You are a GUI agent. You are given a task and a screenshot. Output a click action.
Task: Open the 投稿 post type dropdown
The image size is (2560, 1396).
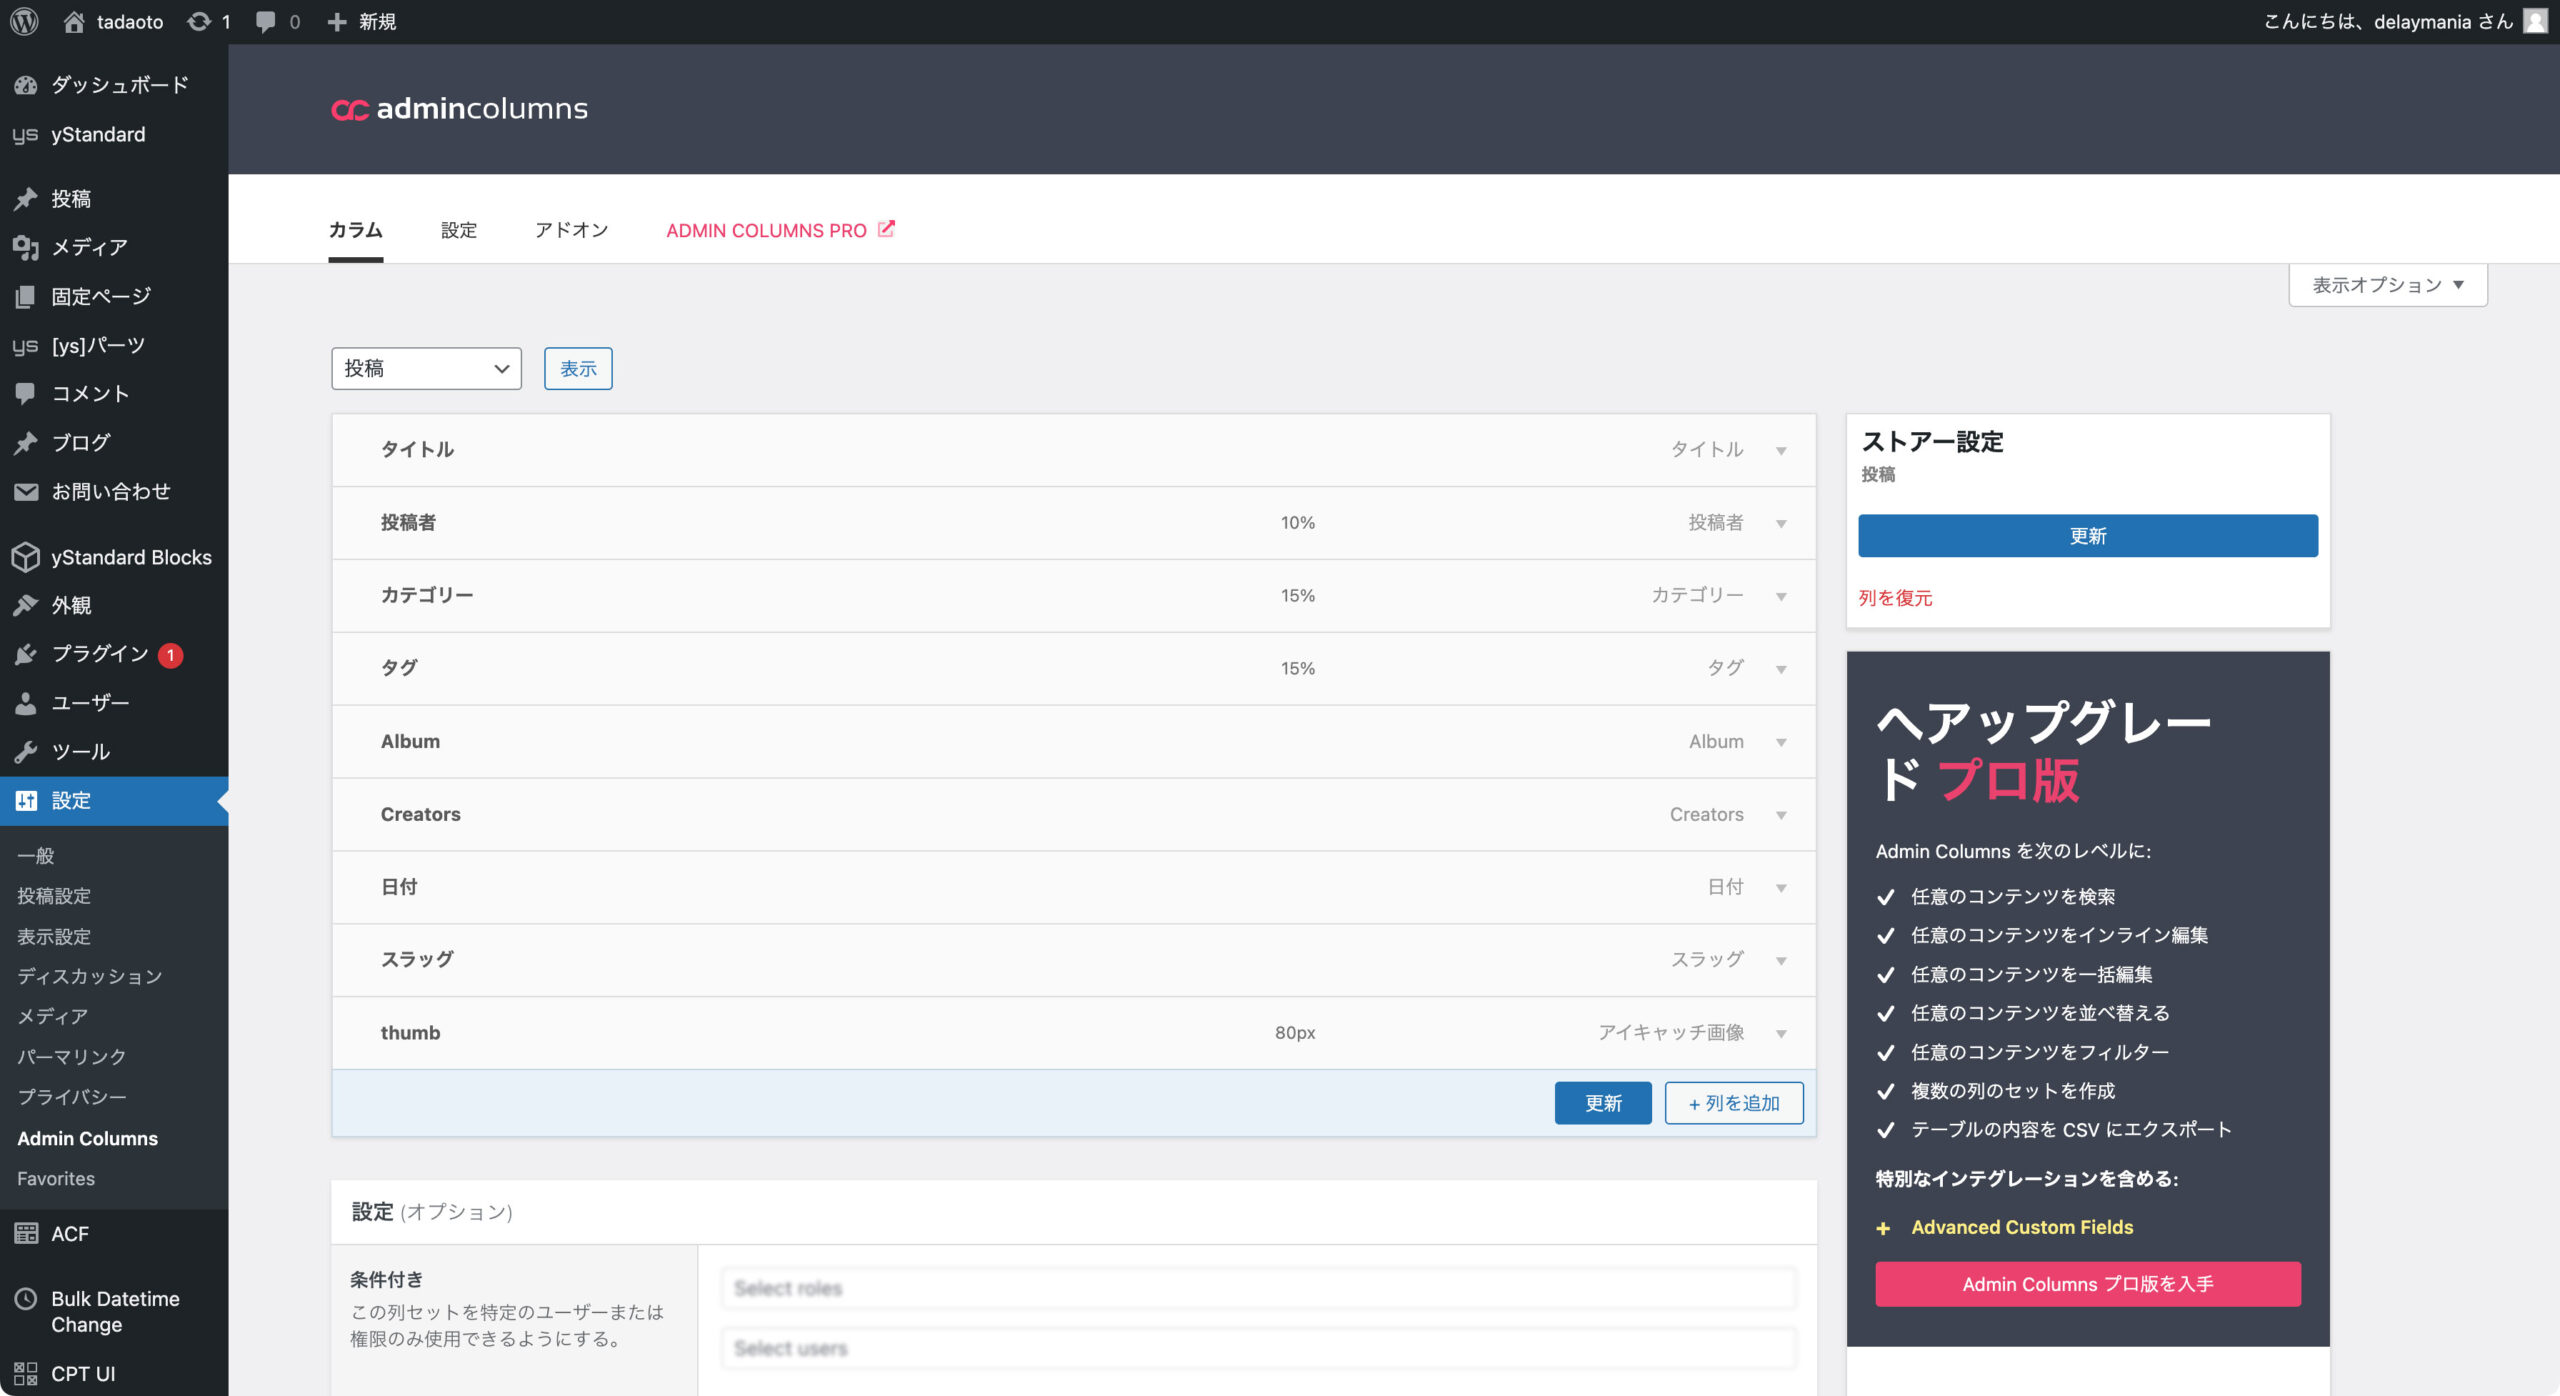tap(426, 368)
